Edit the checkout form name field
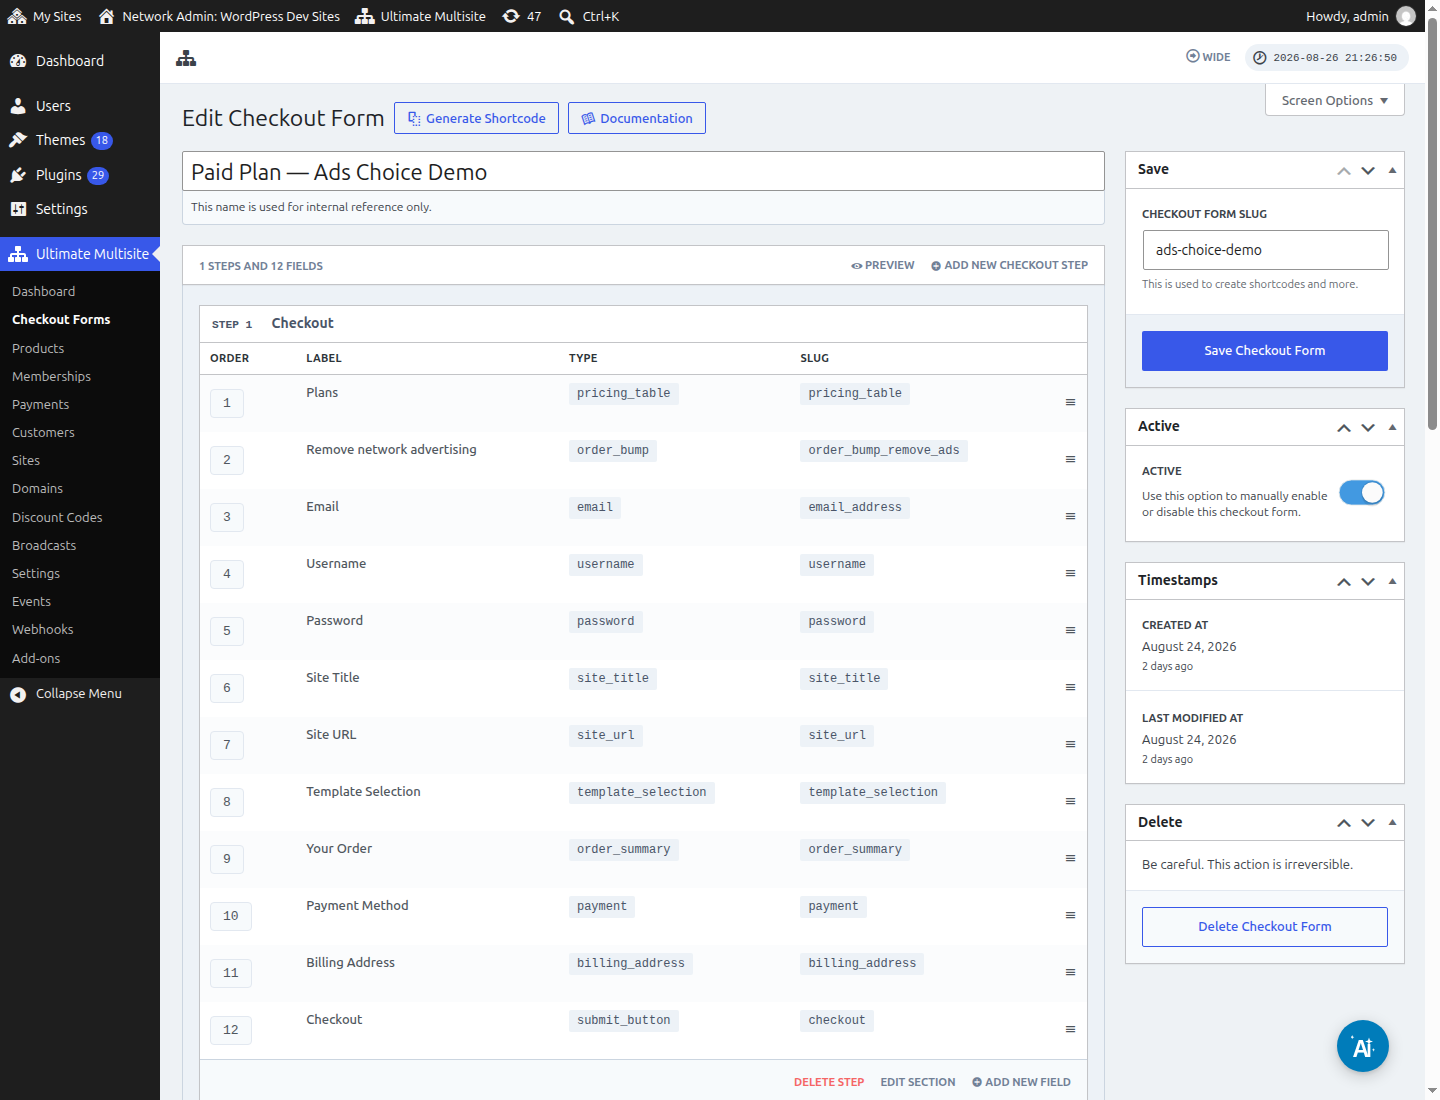This screenshot has height=1100, width=1440. (x=643, y=171)
